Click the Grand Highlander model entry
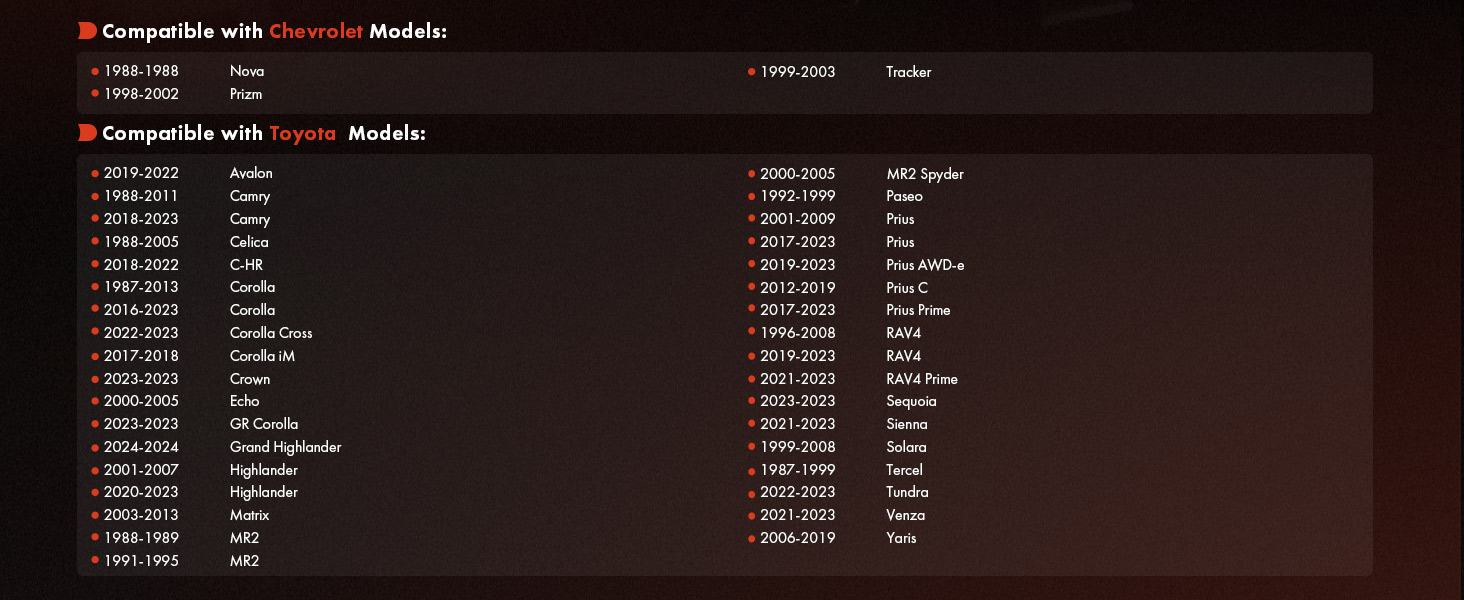1464x600 pixels. 285,447
